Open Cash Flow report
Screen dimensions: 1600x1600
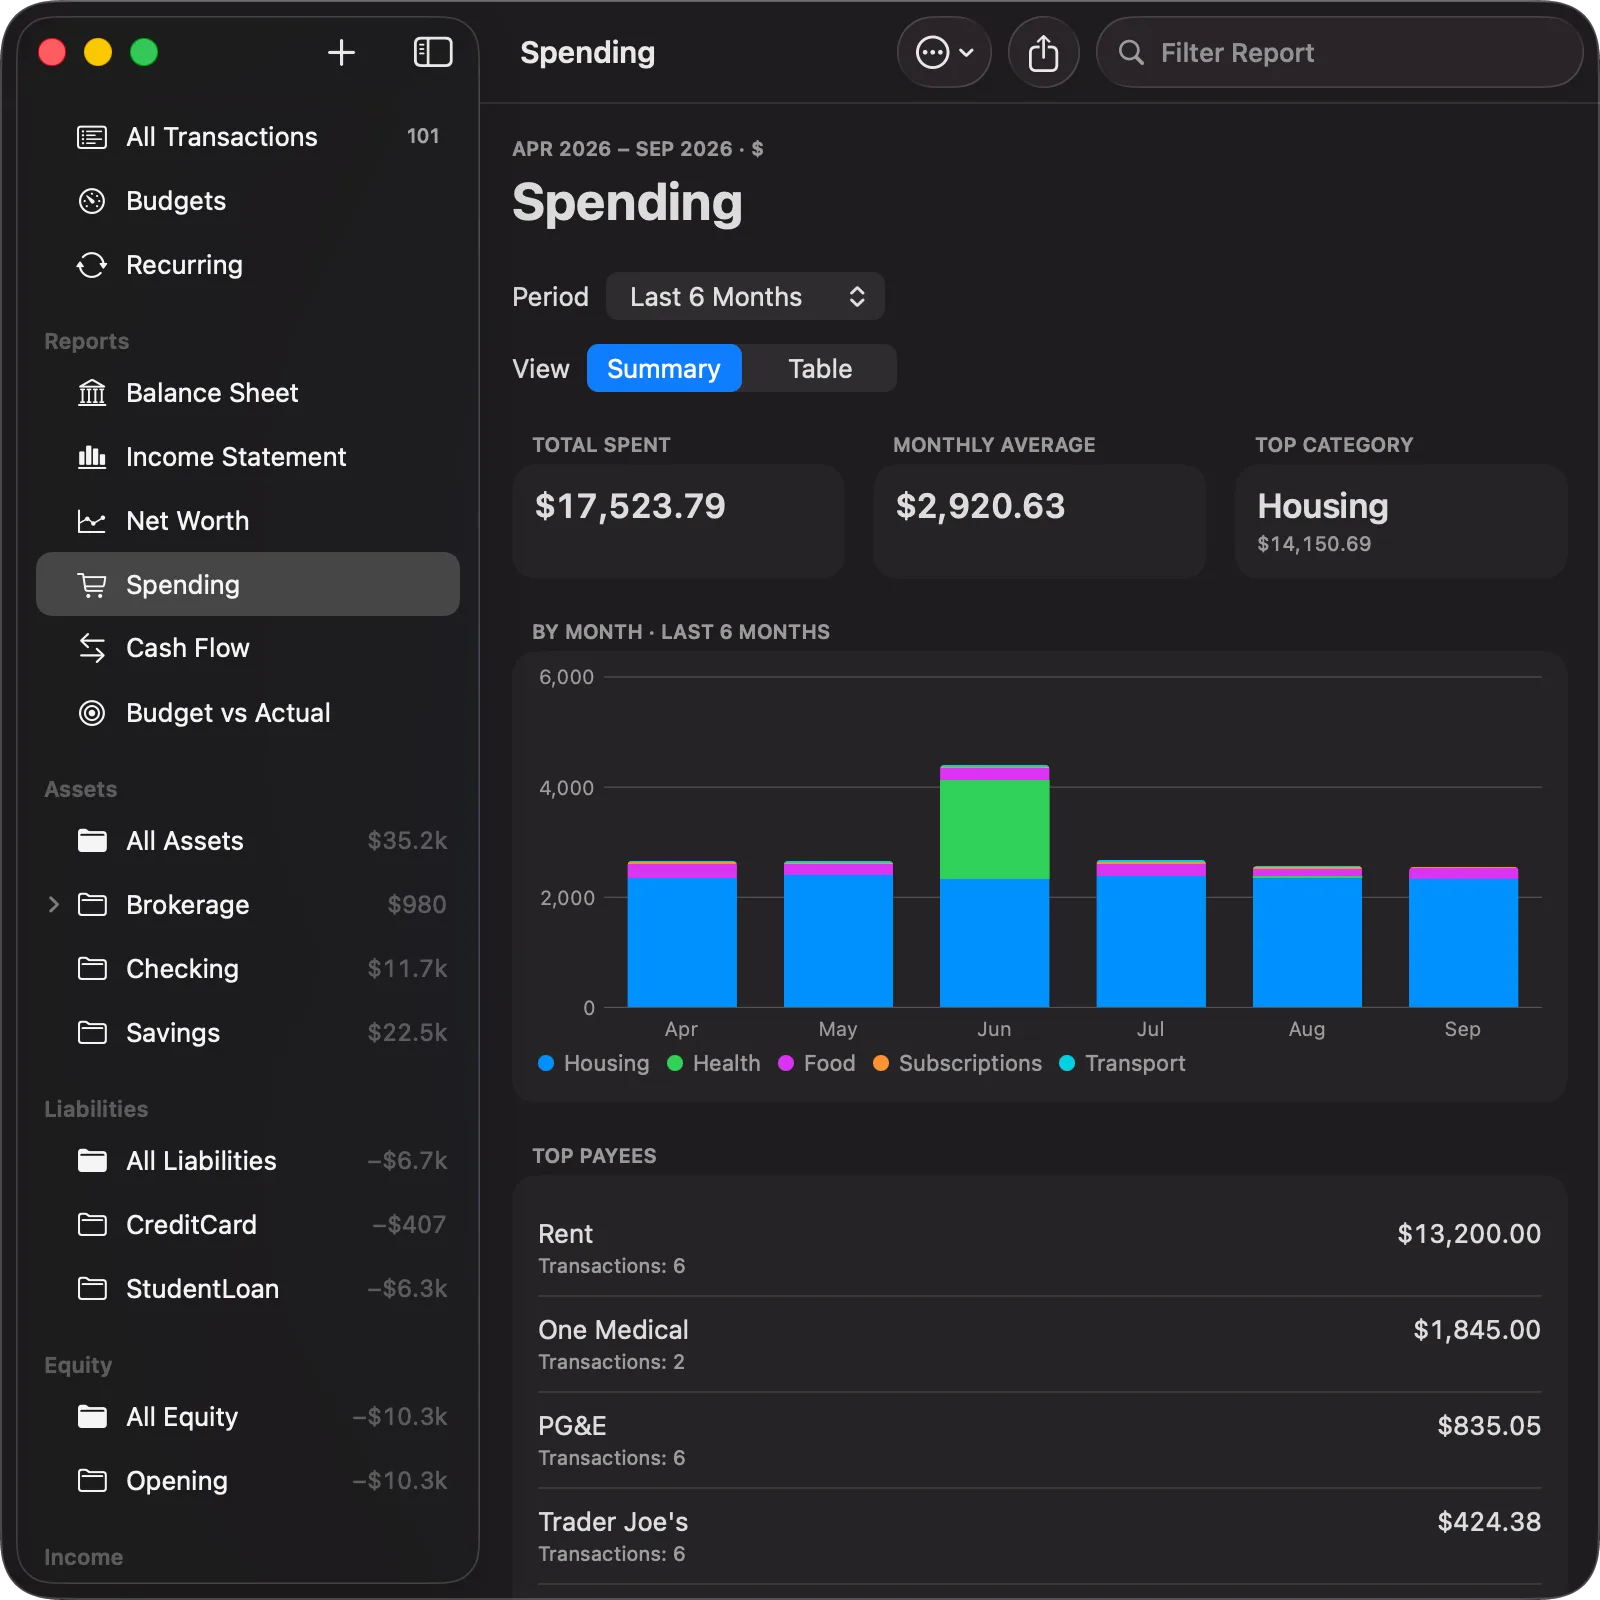click(248, 648)
